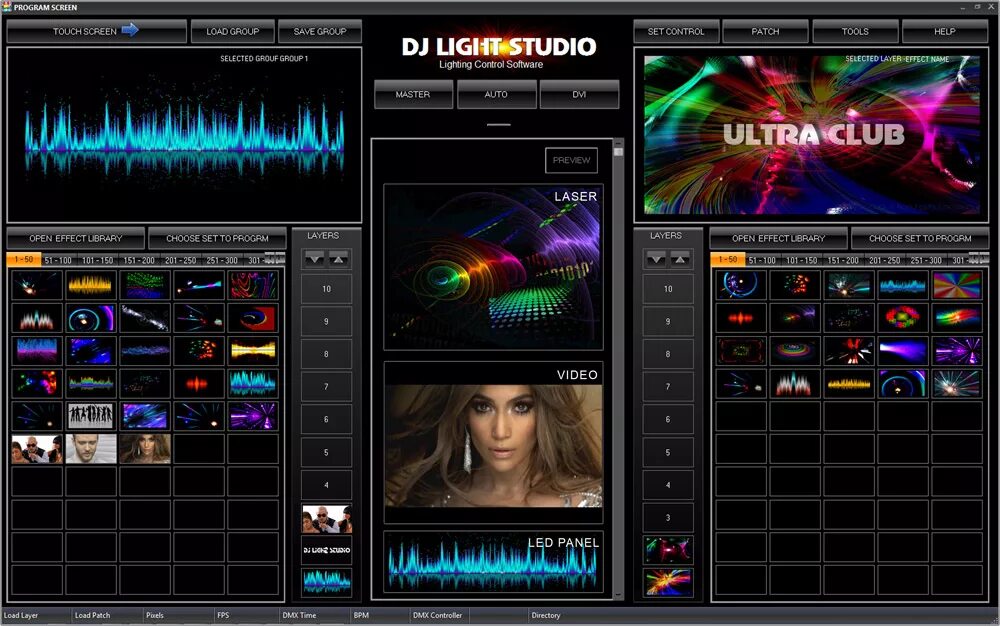
Task: Open the 51 - 100 tab in right panel
Action: 762,260
